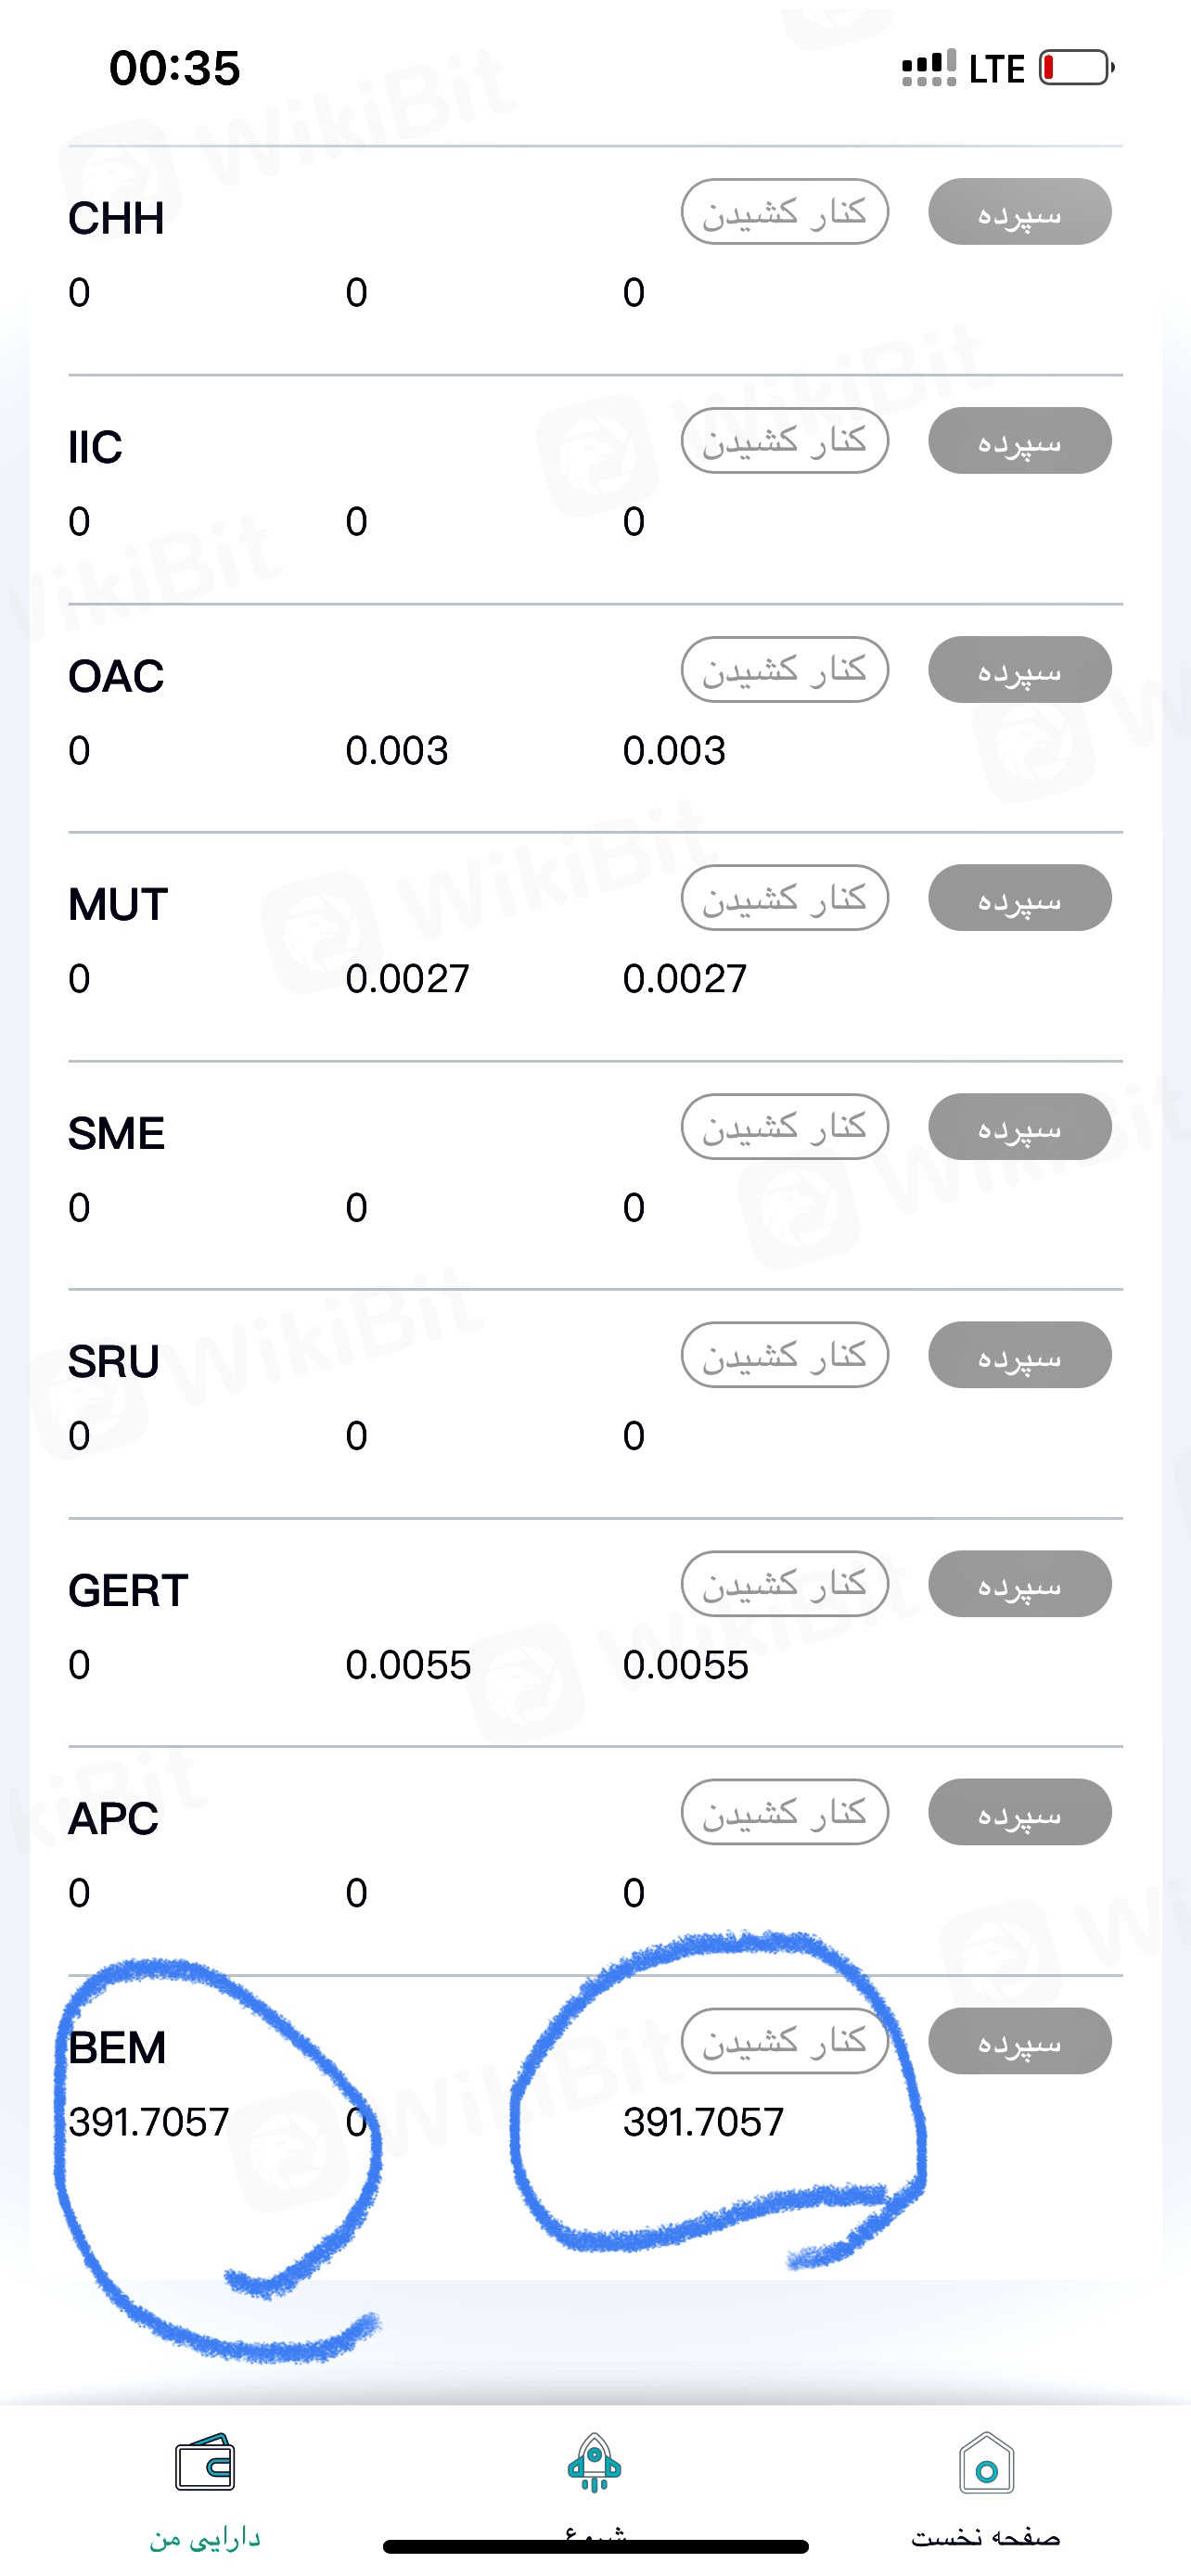Tap the withdraw button in the BEM row

784,2041
